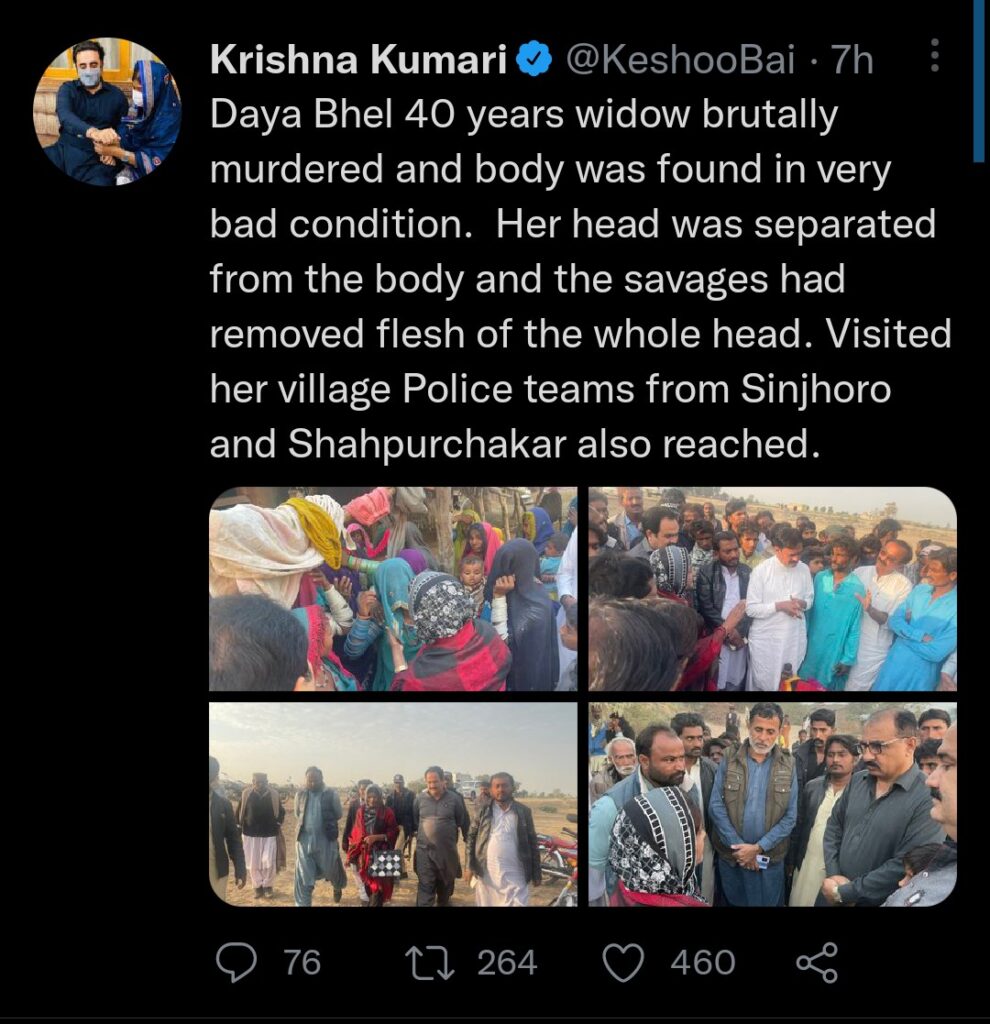The image size is (990, 1024).
Task: Open the reply icon with 76 comments
Action: point(236,963)
